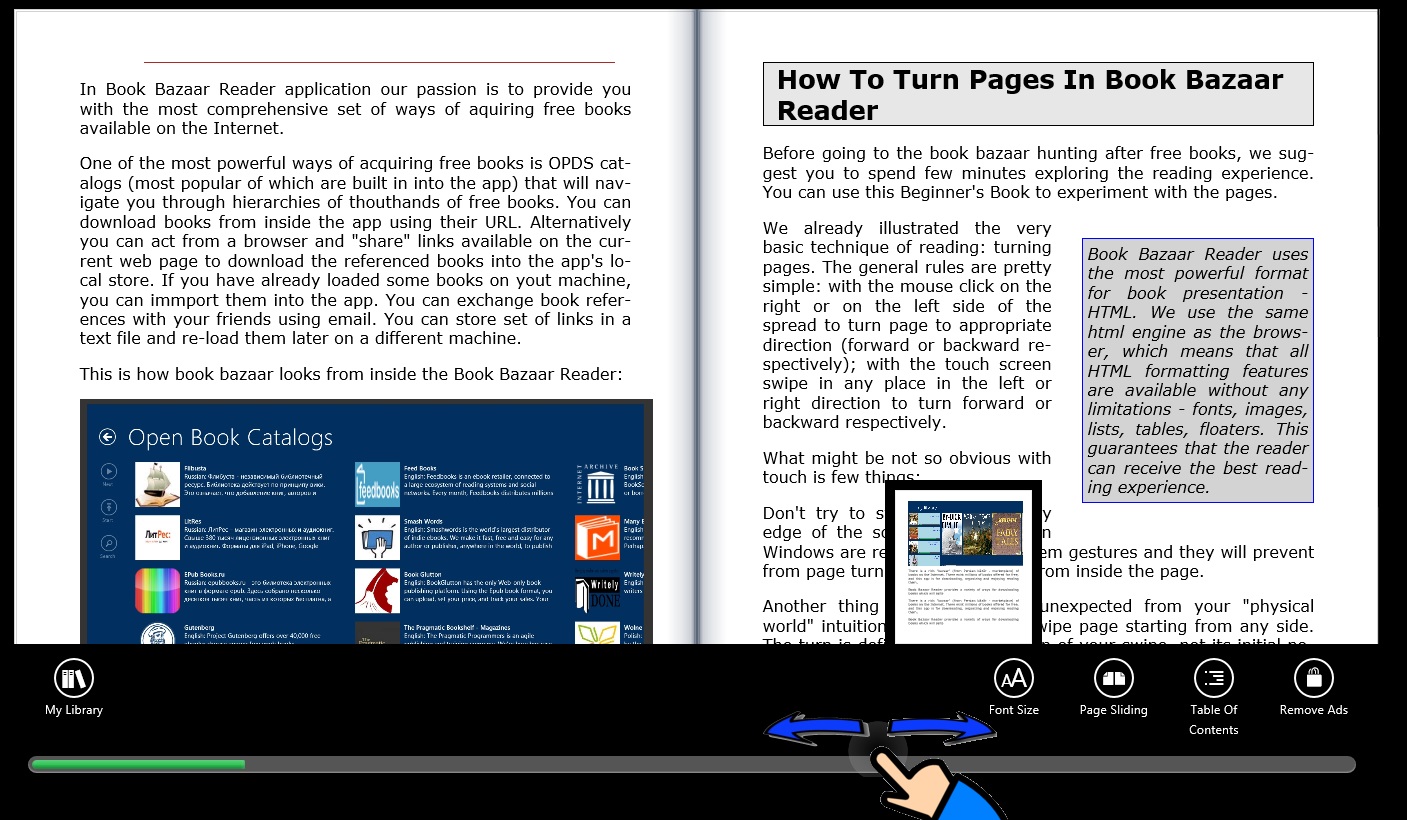
Task: Click paragraph starting 'Before going to the book bazaar'
Action: (1038, 173)
